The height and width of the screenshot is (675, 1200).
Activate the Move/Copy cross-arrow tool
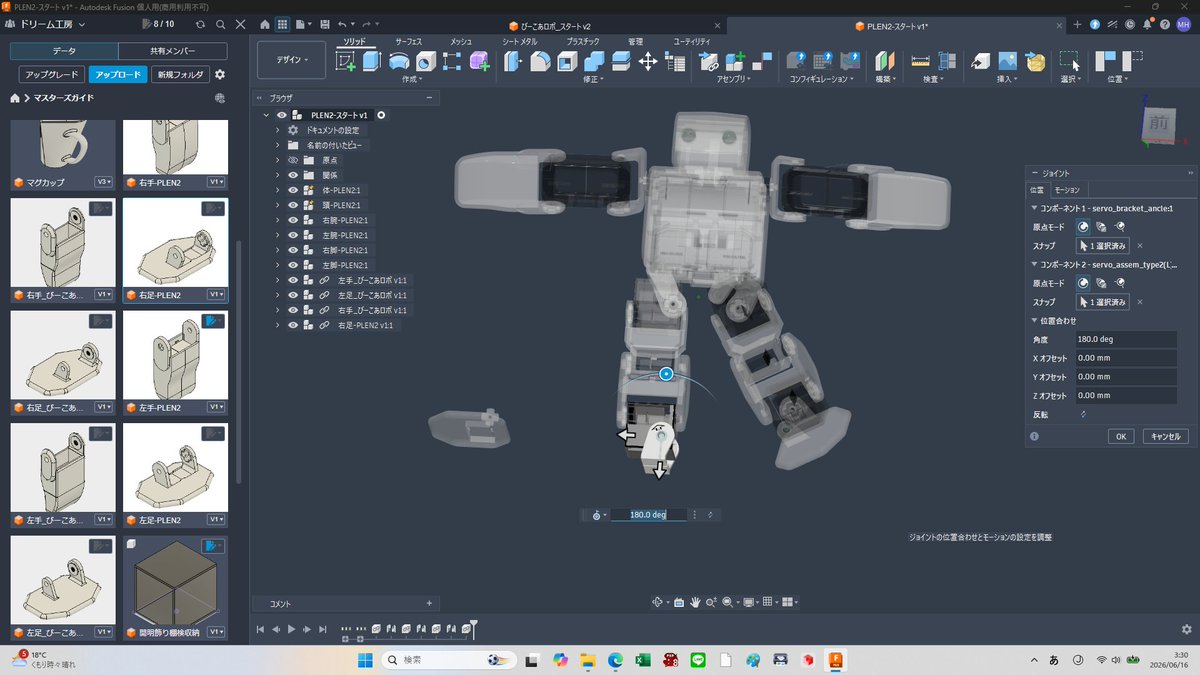pos(648,61)
